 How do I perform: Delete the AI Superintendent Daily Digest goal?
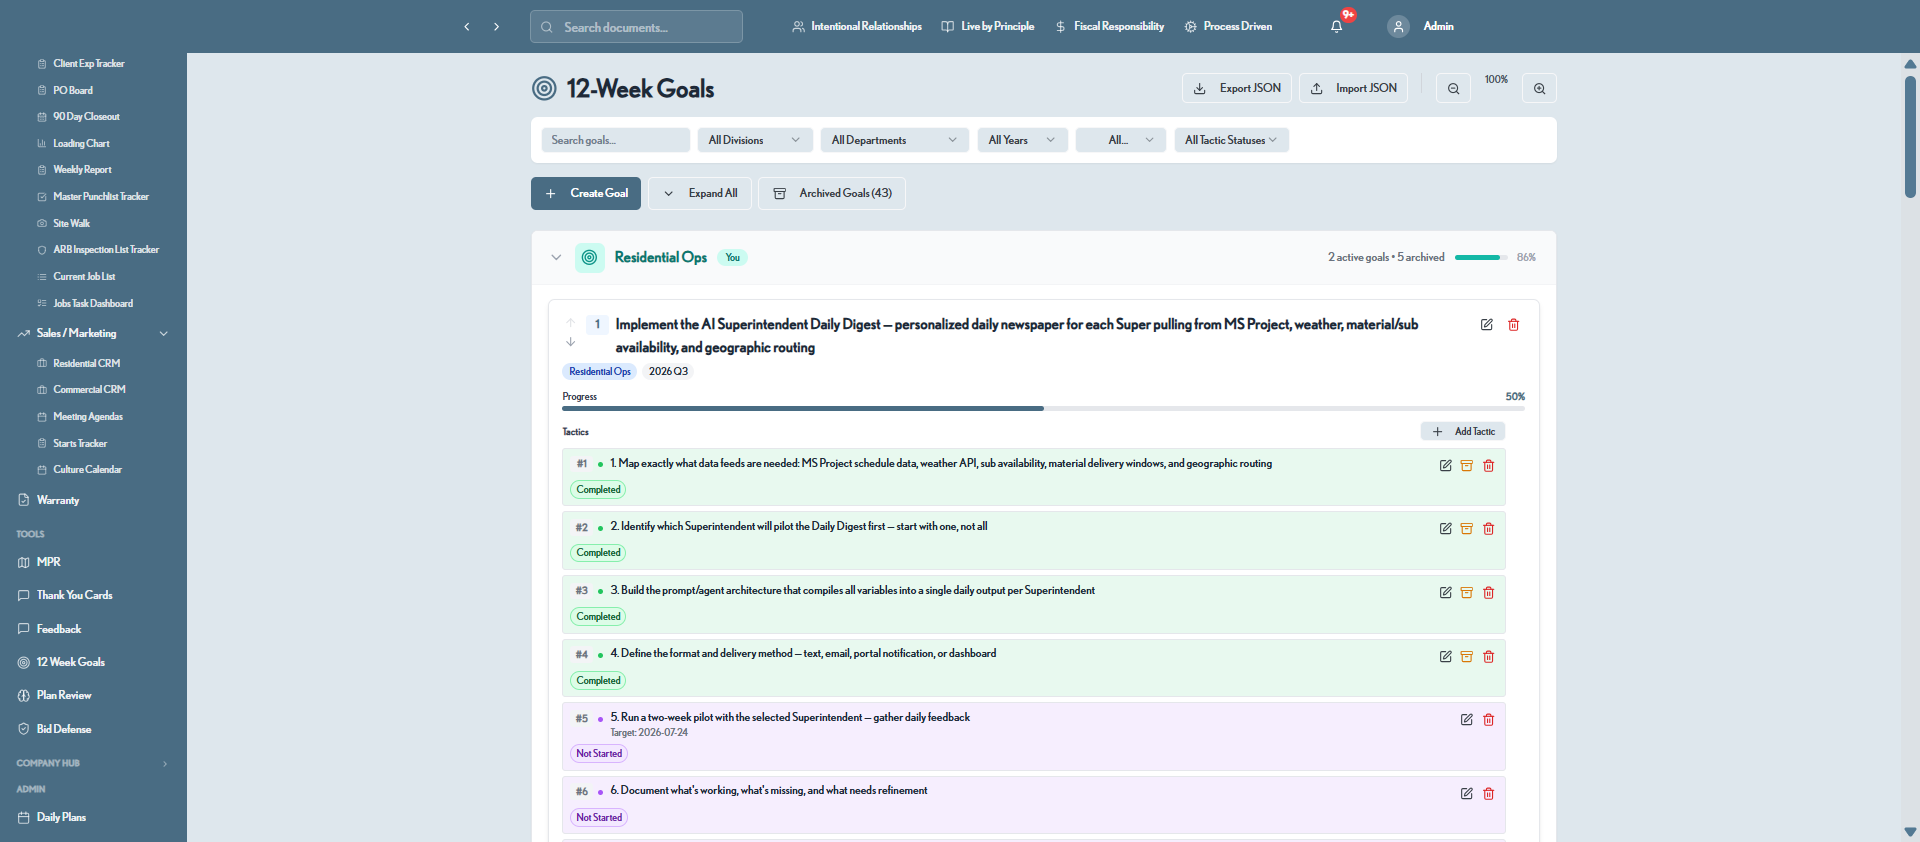pos(1513,325)
